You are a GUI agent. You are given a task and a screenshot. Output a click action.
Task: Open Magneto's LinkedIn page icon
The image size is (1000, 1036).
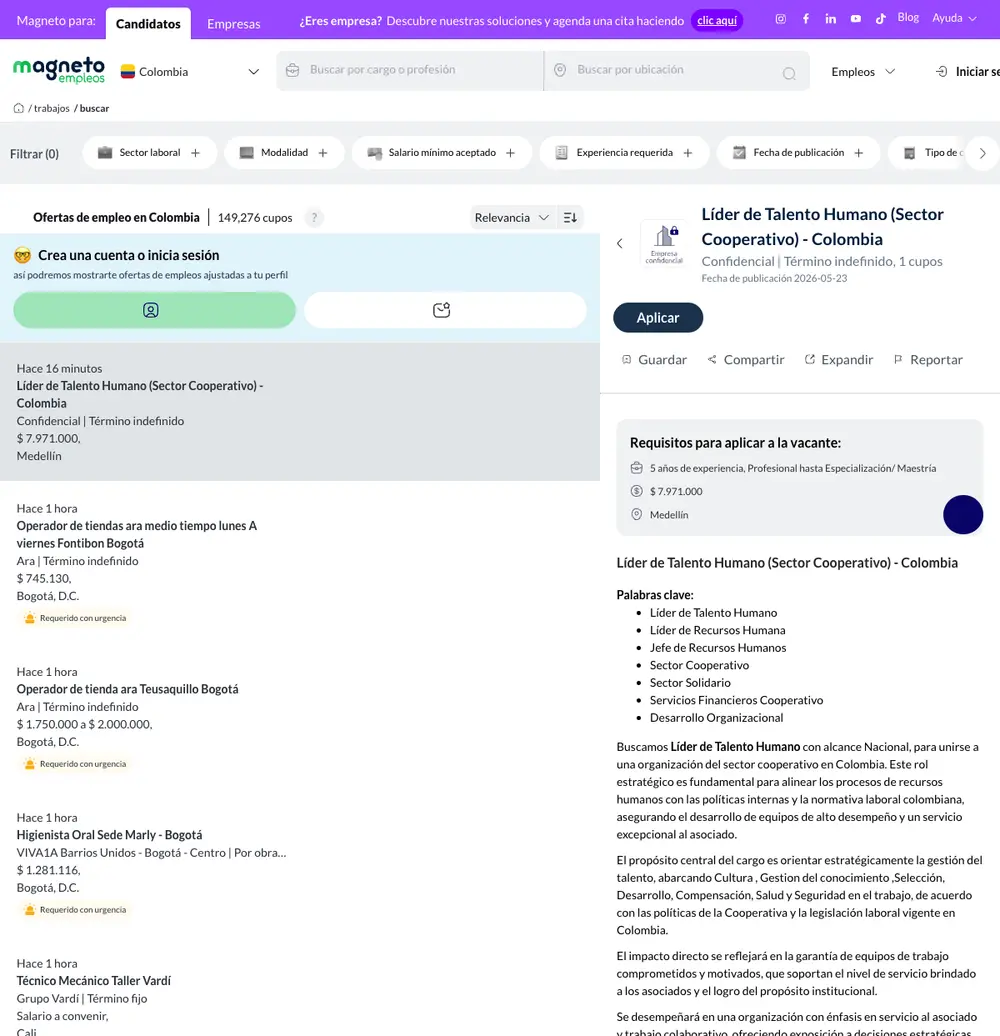point(830,18)
